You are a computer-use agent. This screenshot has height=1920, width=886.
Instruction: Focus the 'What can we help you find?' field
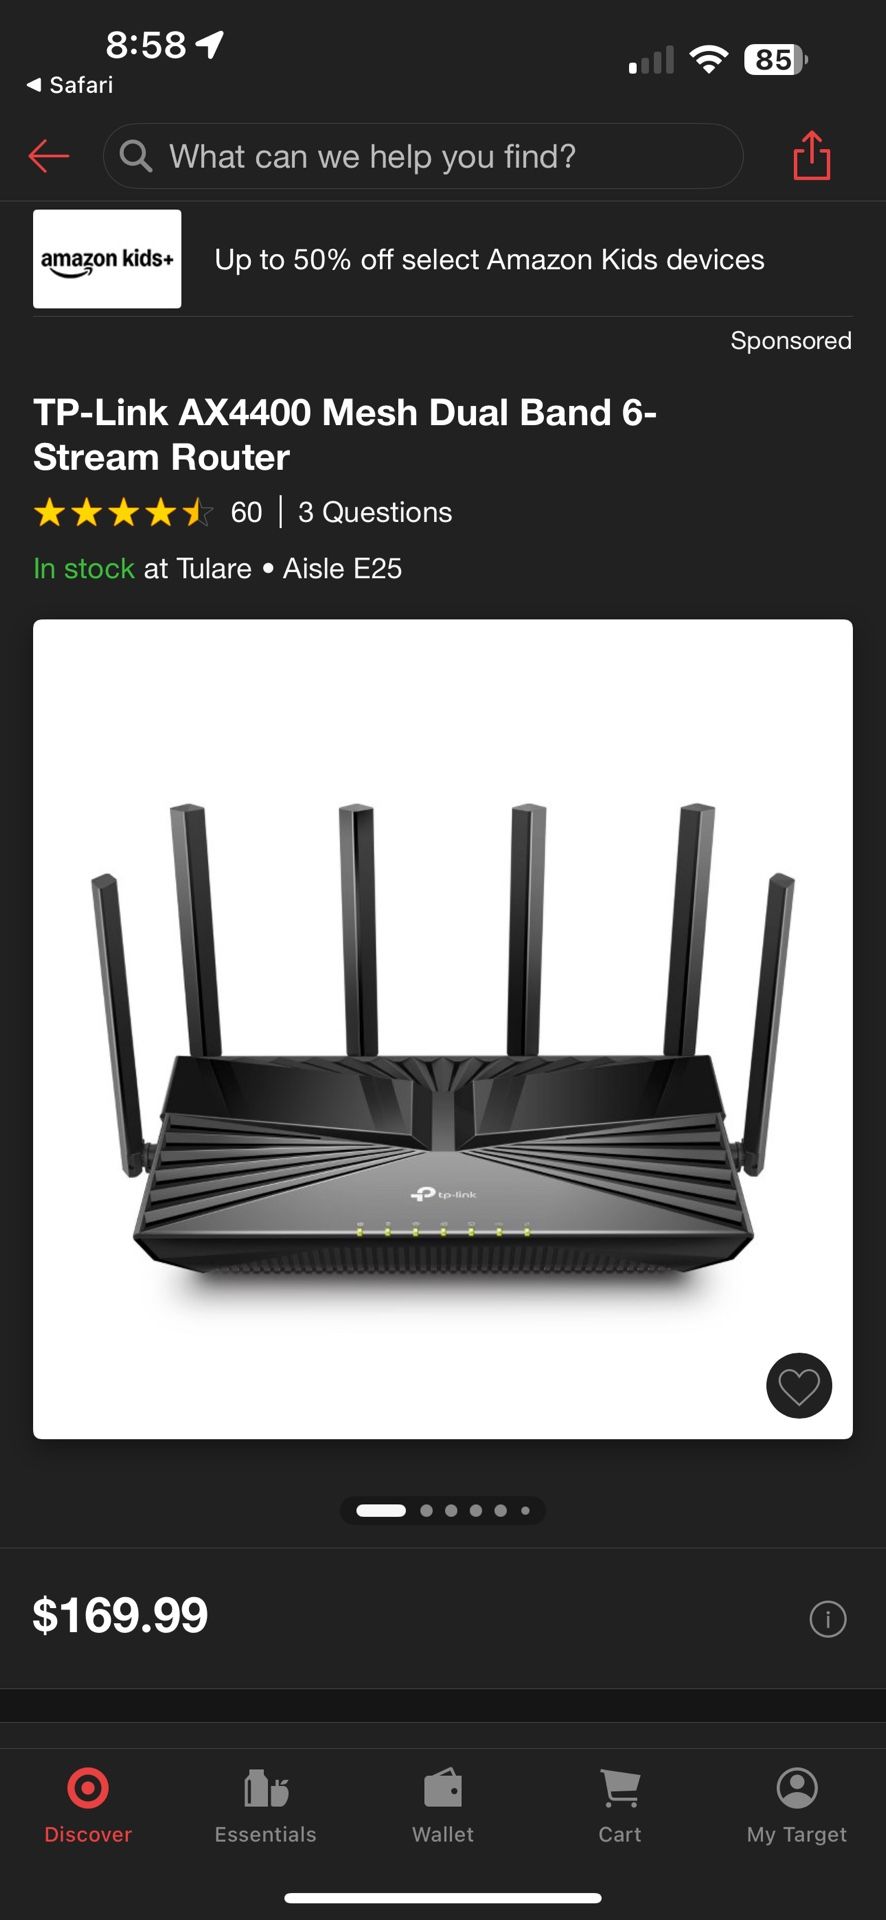pyautogui.click(x=423, y=156)
